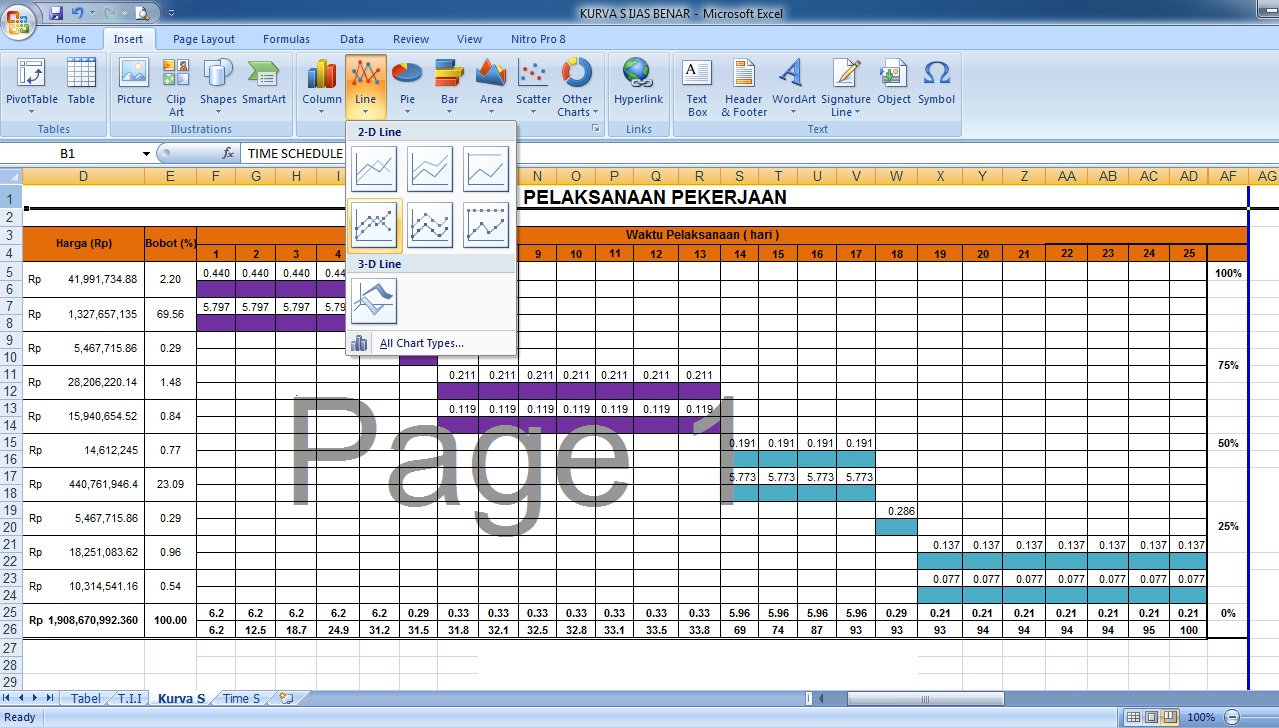The height and width of the screenshot is (728, 1279).
Task: Switch to the Formulas ribbon tab
Action: [x=286, y=39]
